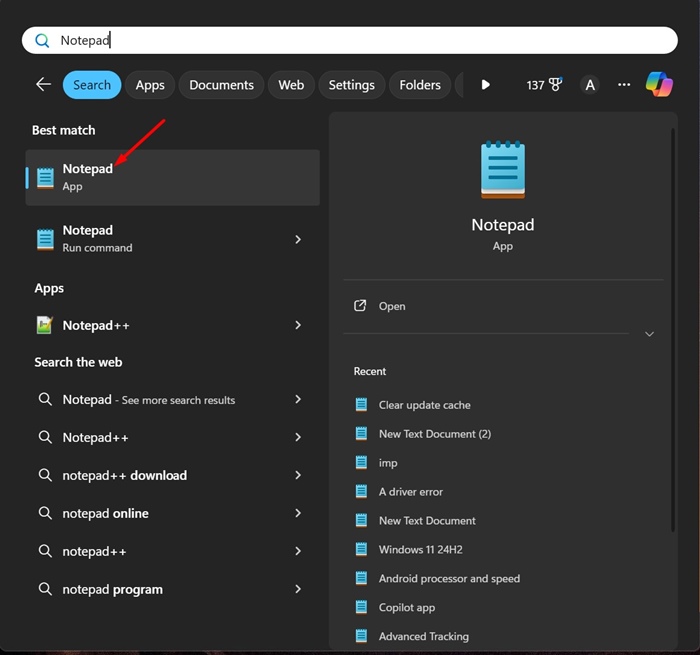700x655 pixels.
Task: Open recent file Clear update cache
Action: pyautogui.click(x=424, y=405)
